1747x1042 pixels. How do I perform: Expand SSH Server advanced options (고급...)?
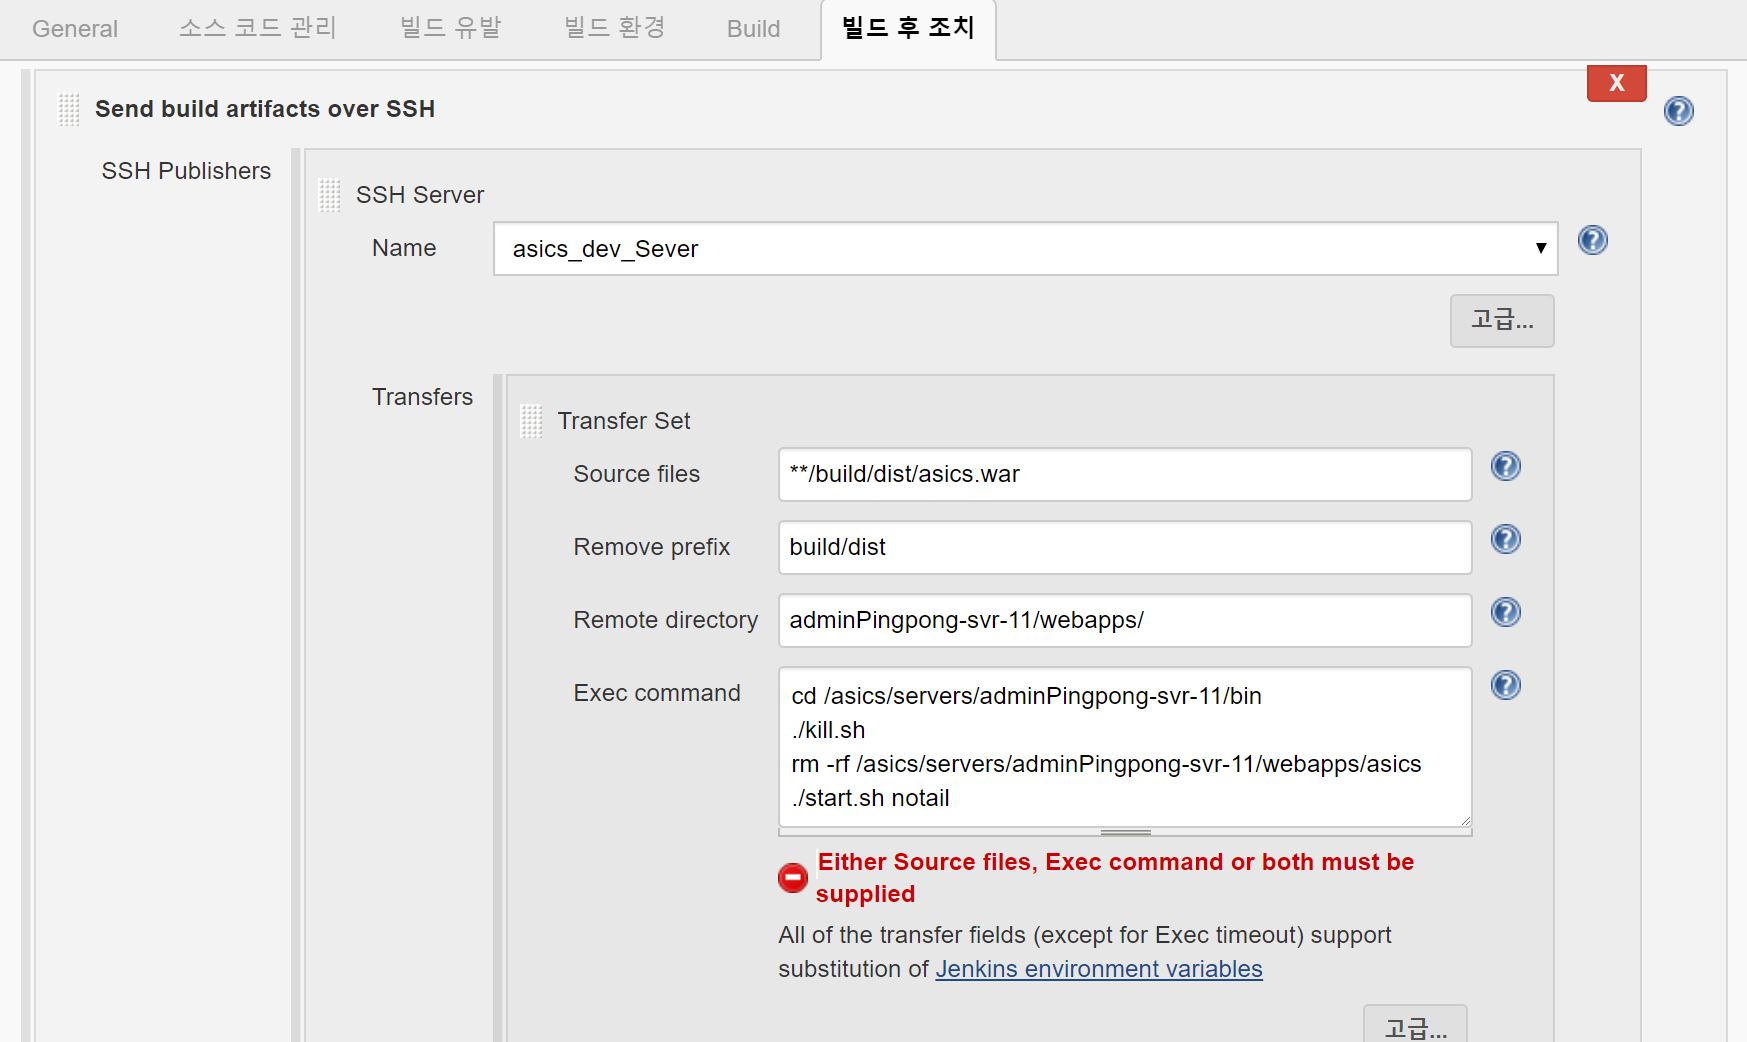[1501, 320]
